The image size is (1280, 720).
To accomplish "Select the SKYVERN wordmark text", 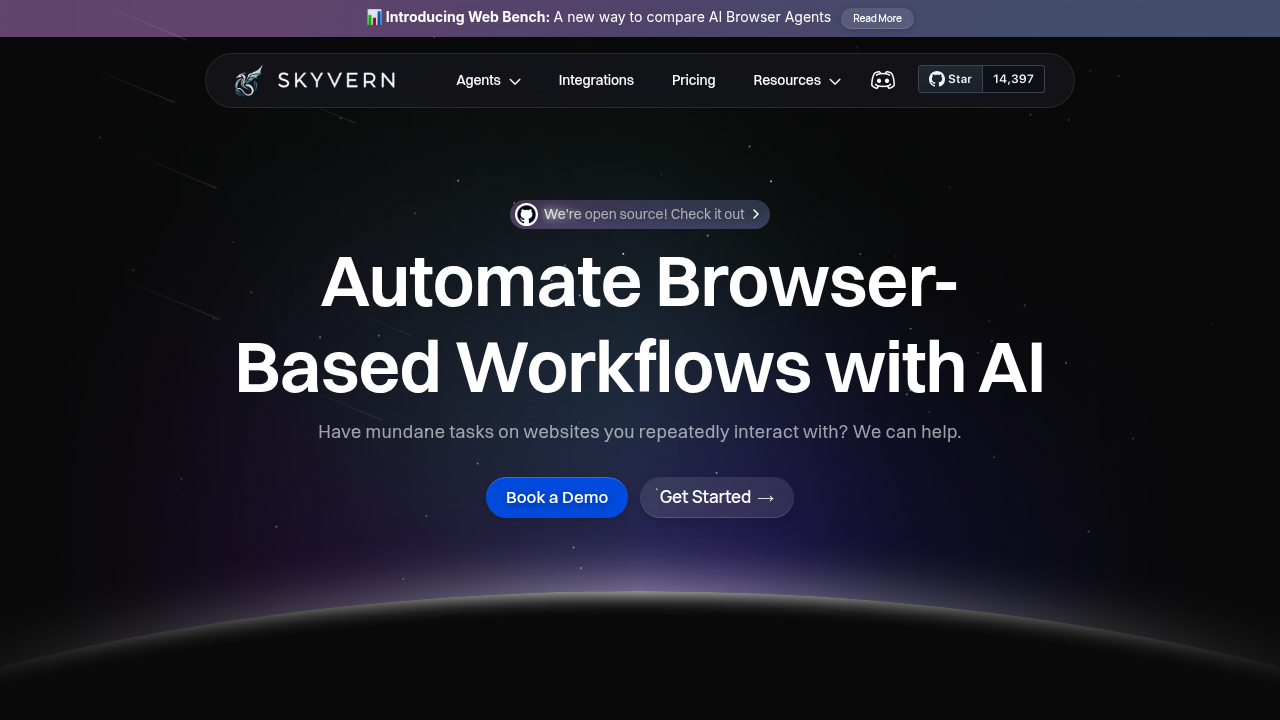I will coord(335,80).
